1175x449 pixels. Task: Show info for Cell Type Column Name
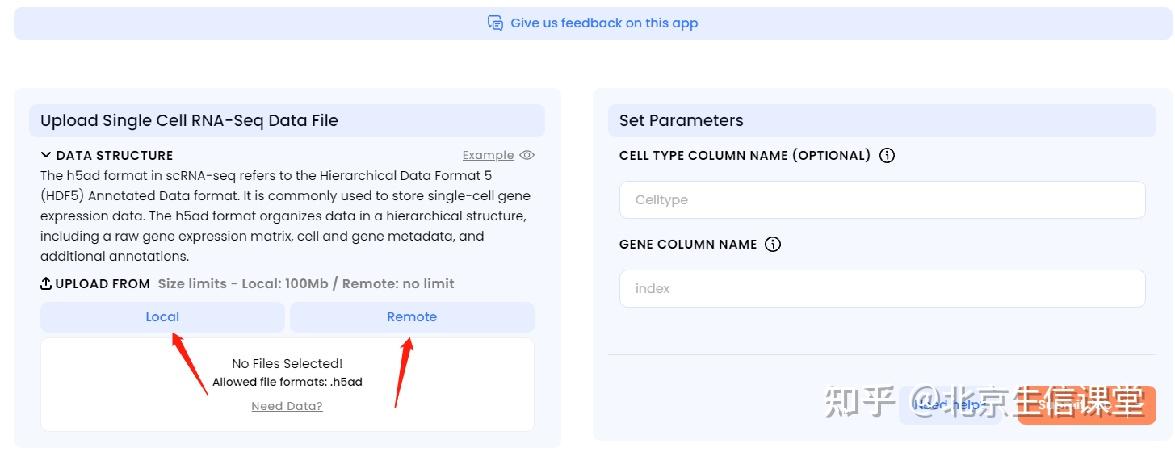[887, 156]
